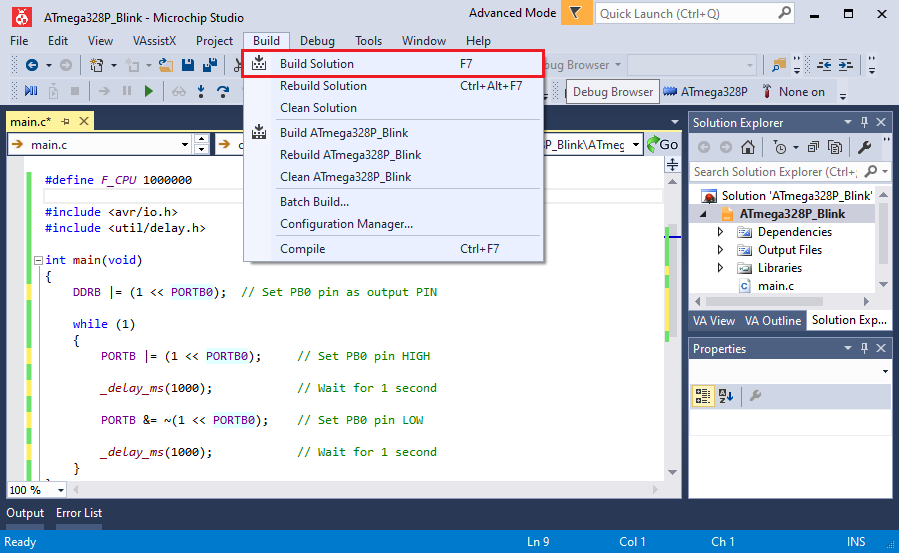Choose Build ATmega328P_Blink menu item
899x553 pixels.
pyautogui.click(x=393, y=133)
